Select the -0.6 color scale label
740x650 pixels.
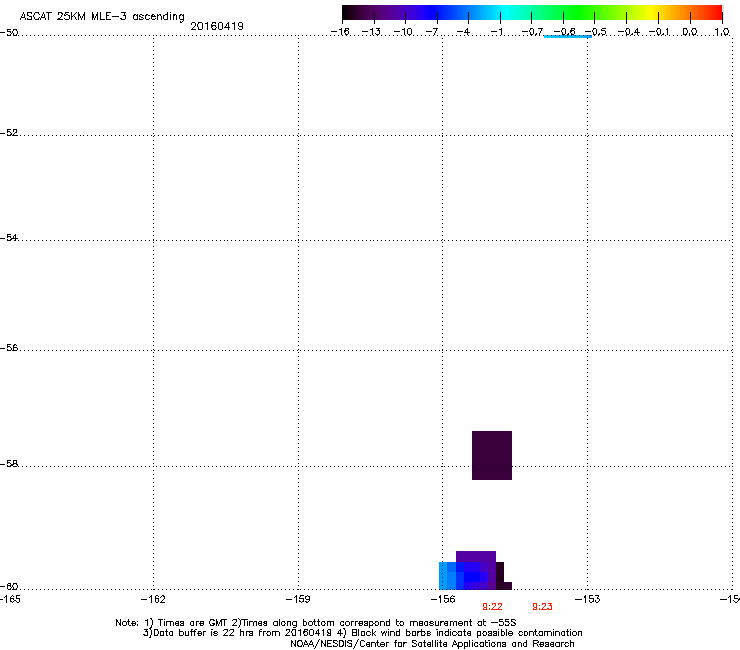click(564, 32)
